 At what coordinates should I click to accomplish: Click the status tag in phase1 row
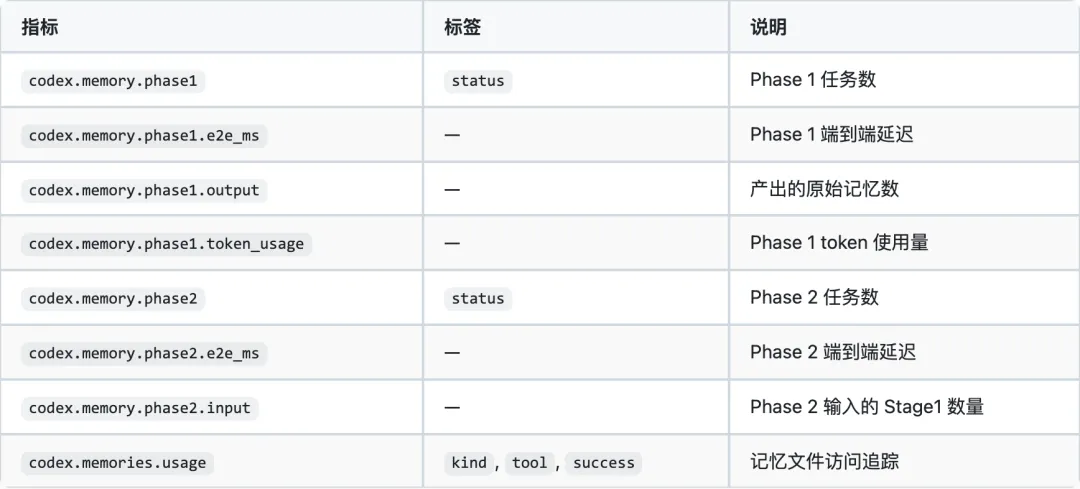point(478,81)
